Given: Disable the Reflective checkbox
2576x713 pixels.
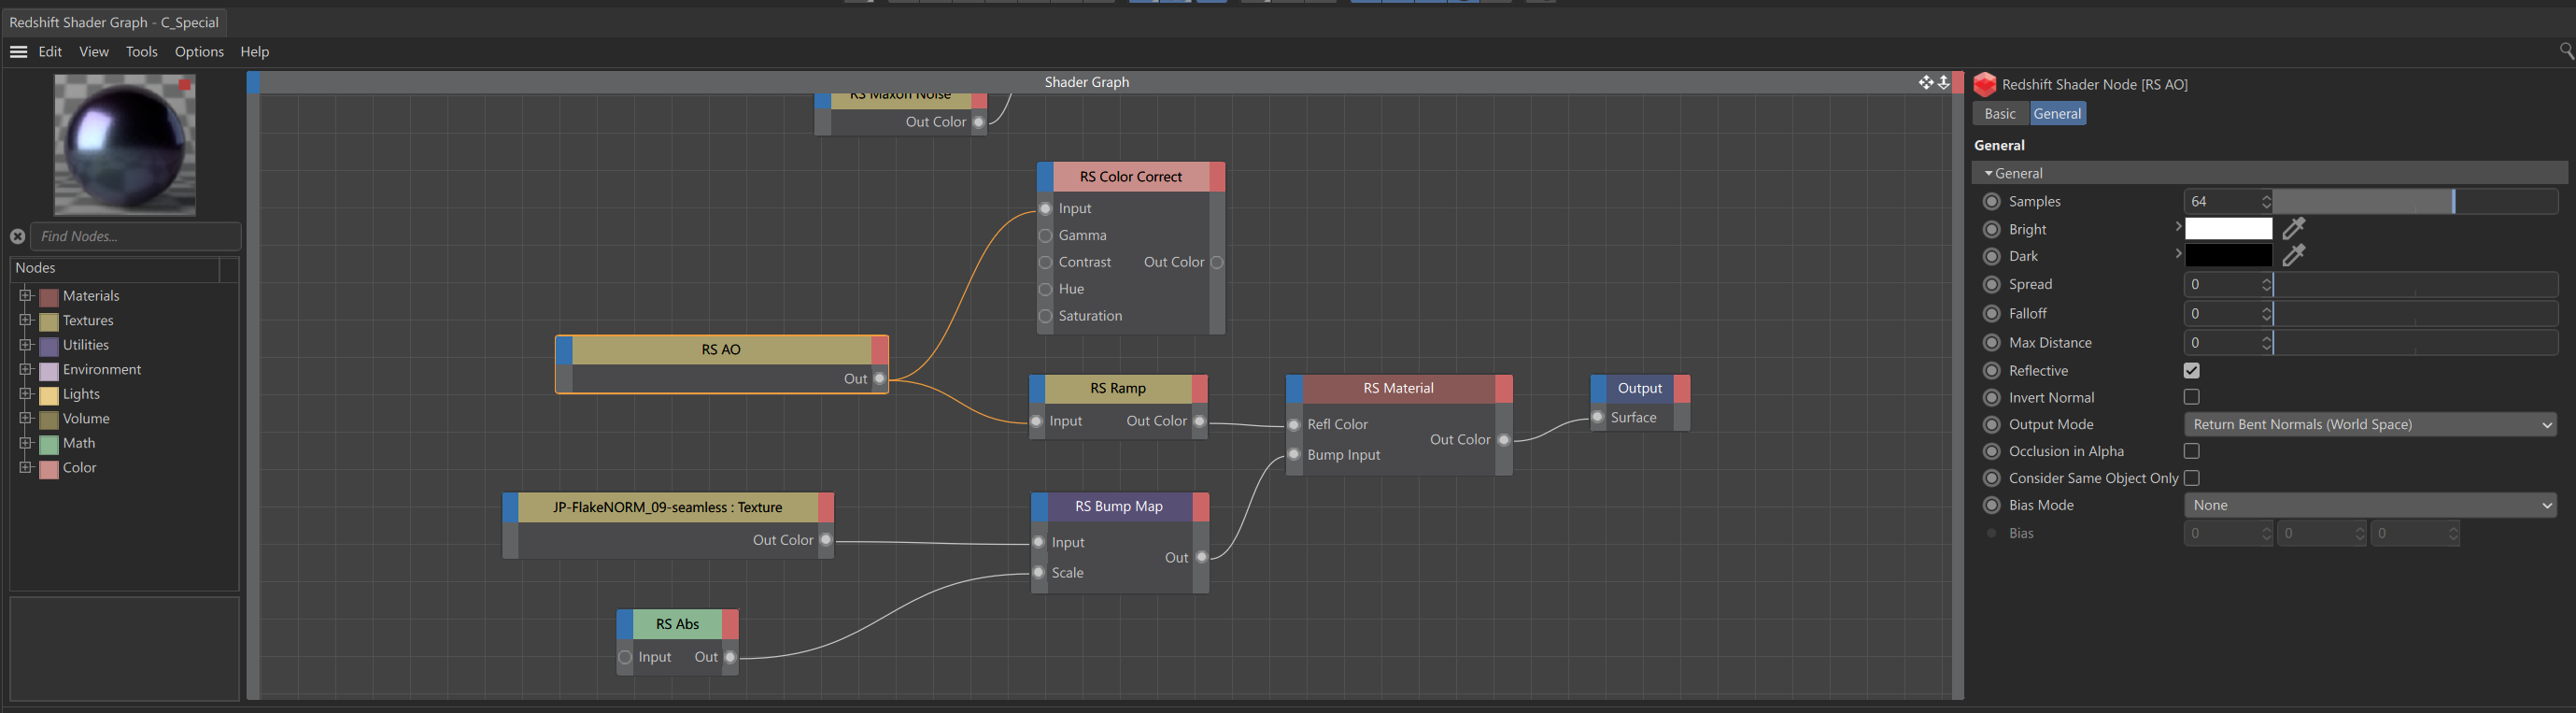Looking at the screenshot, I should (2191, 370).
